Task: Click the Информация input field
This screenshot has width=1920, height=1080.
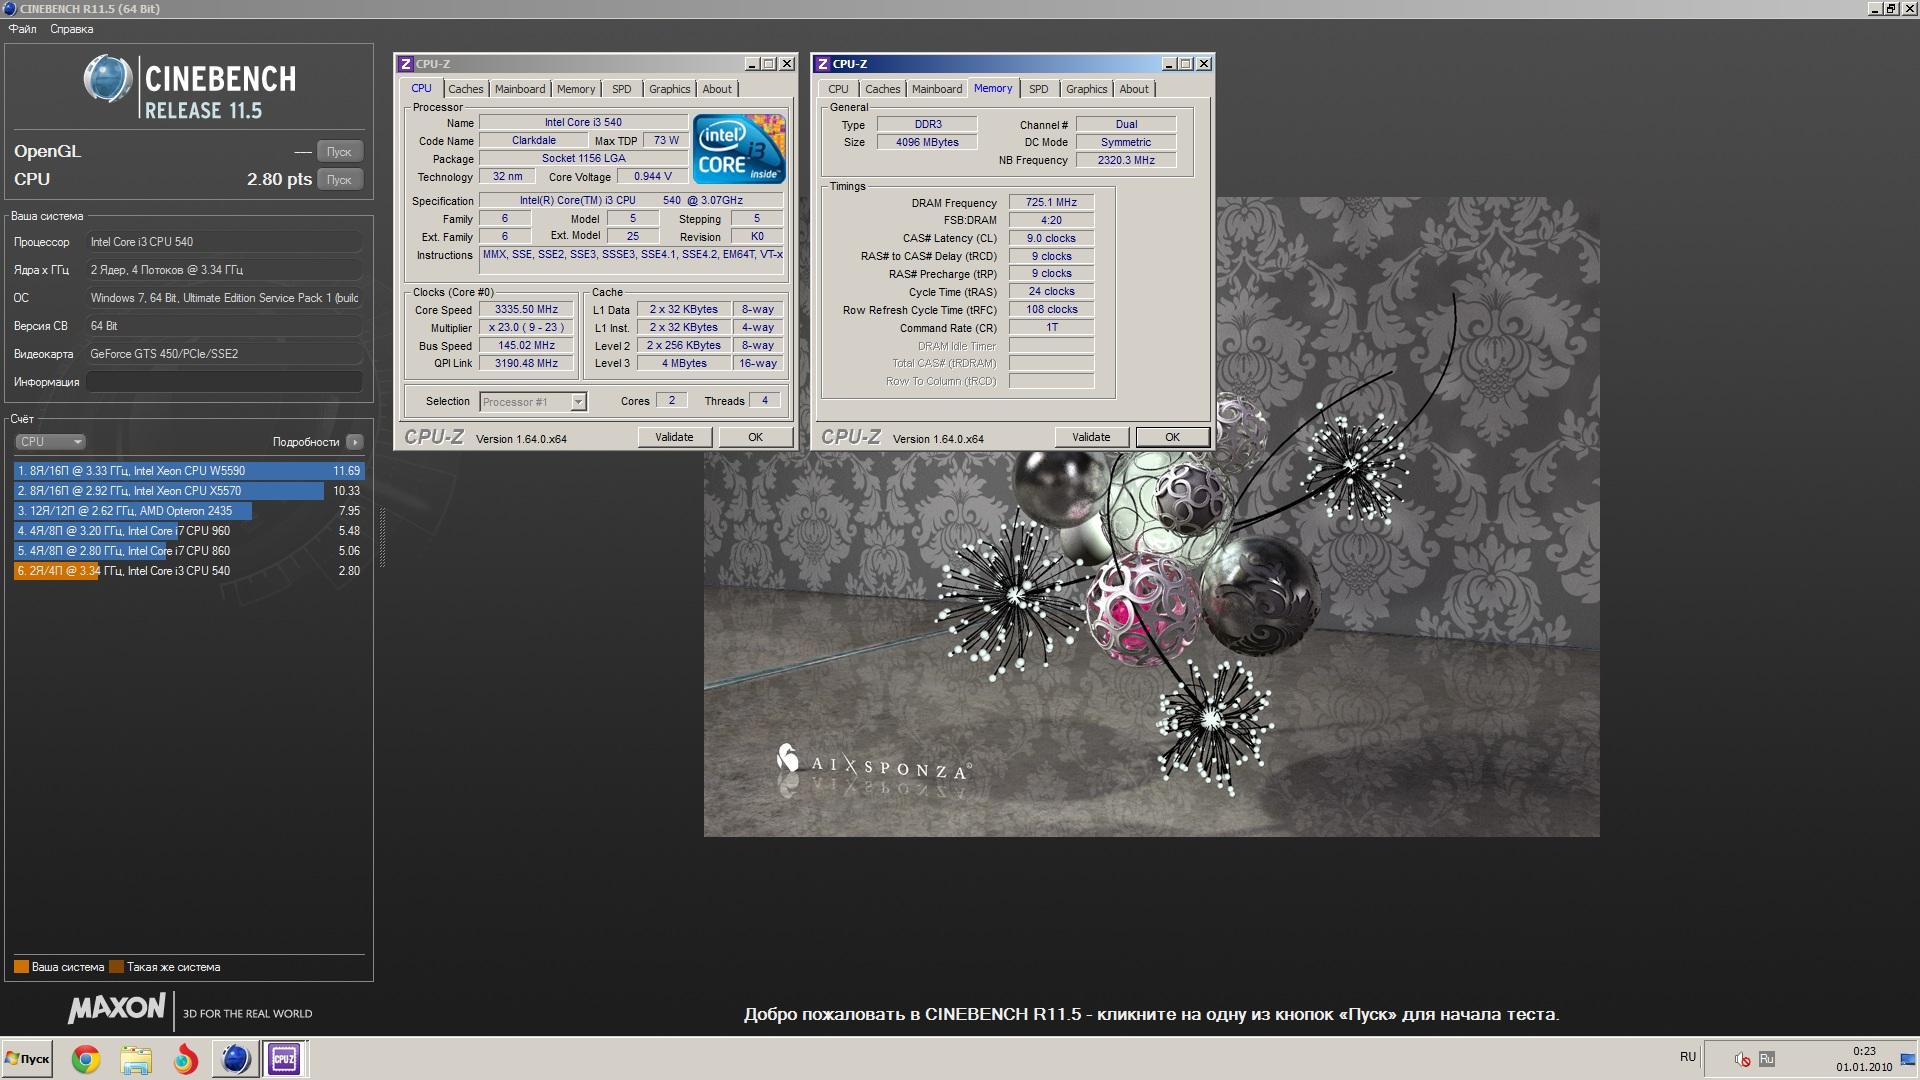Action: point(224,382)
